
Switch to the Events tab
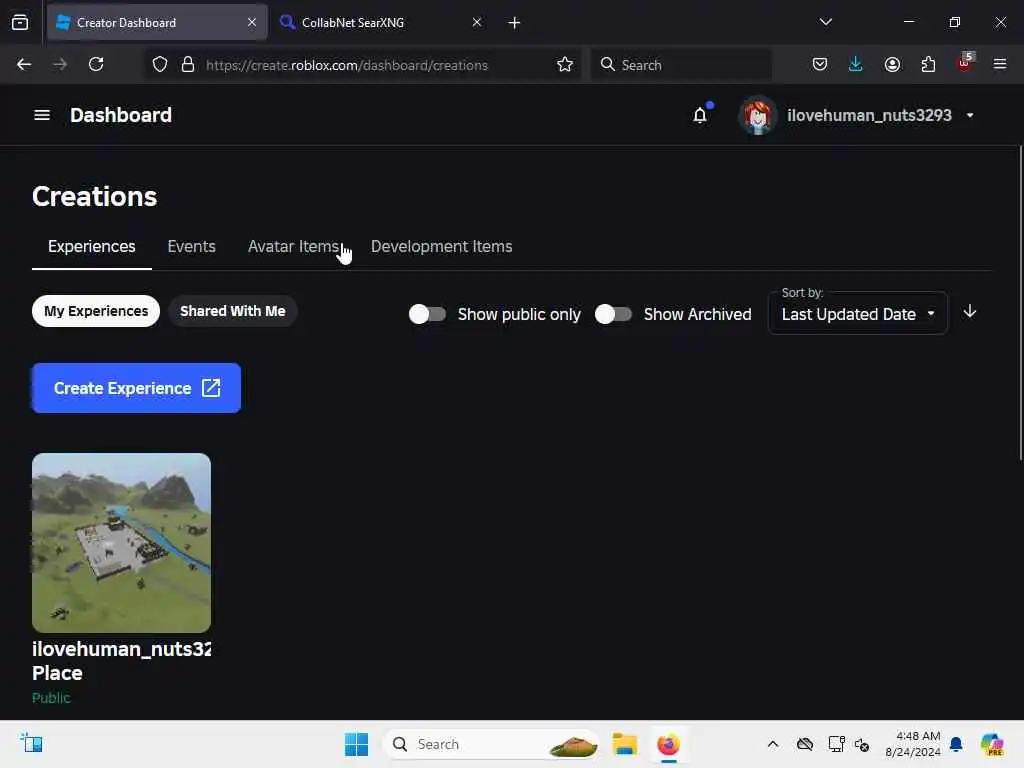click(191, 246)
